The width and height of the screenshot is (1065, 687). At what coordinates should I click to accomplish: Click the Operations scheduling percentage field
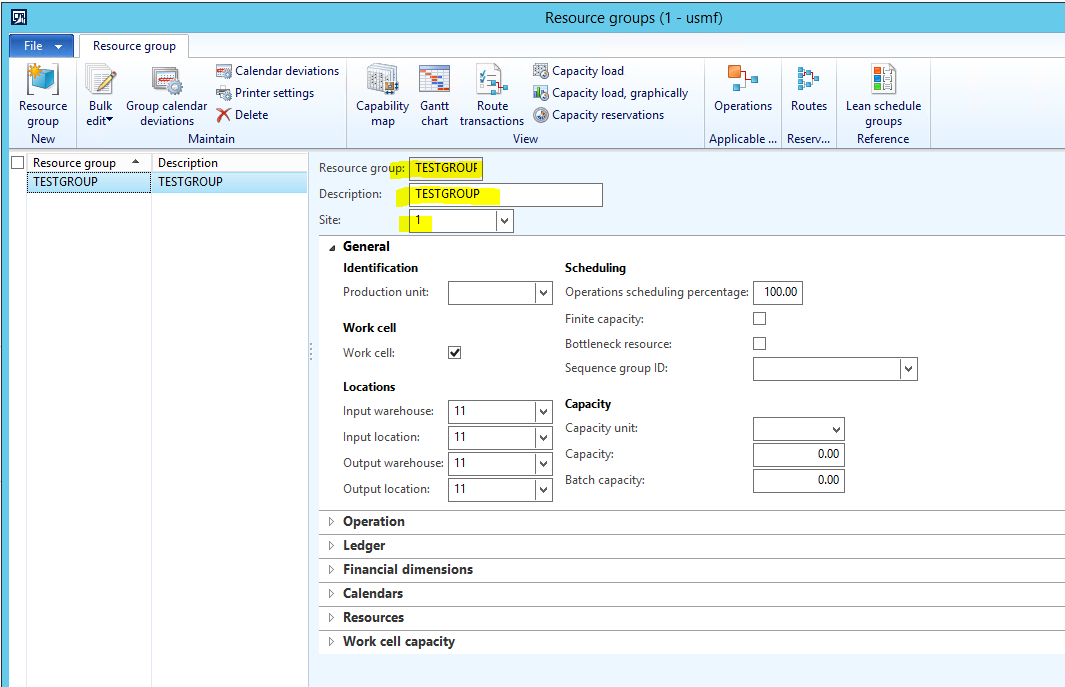click(x=777, y=293)
